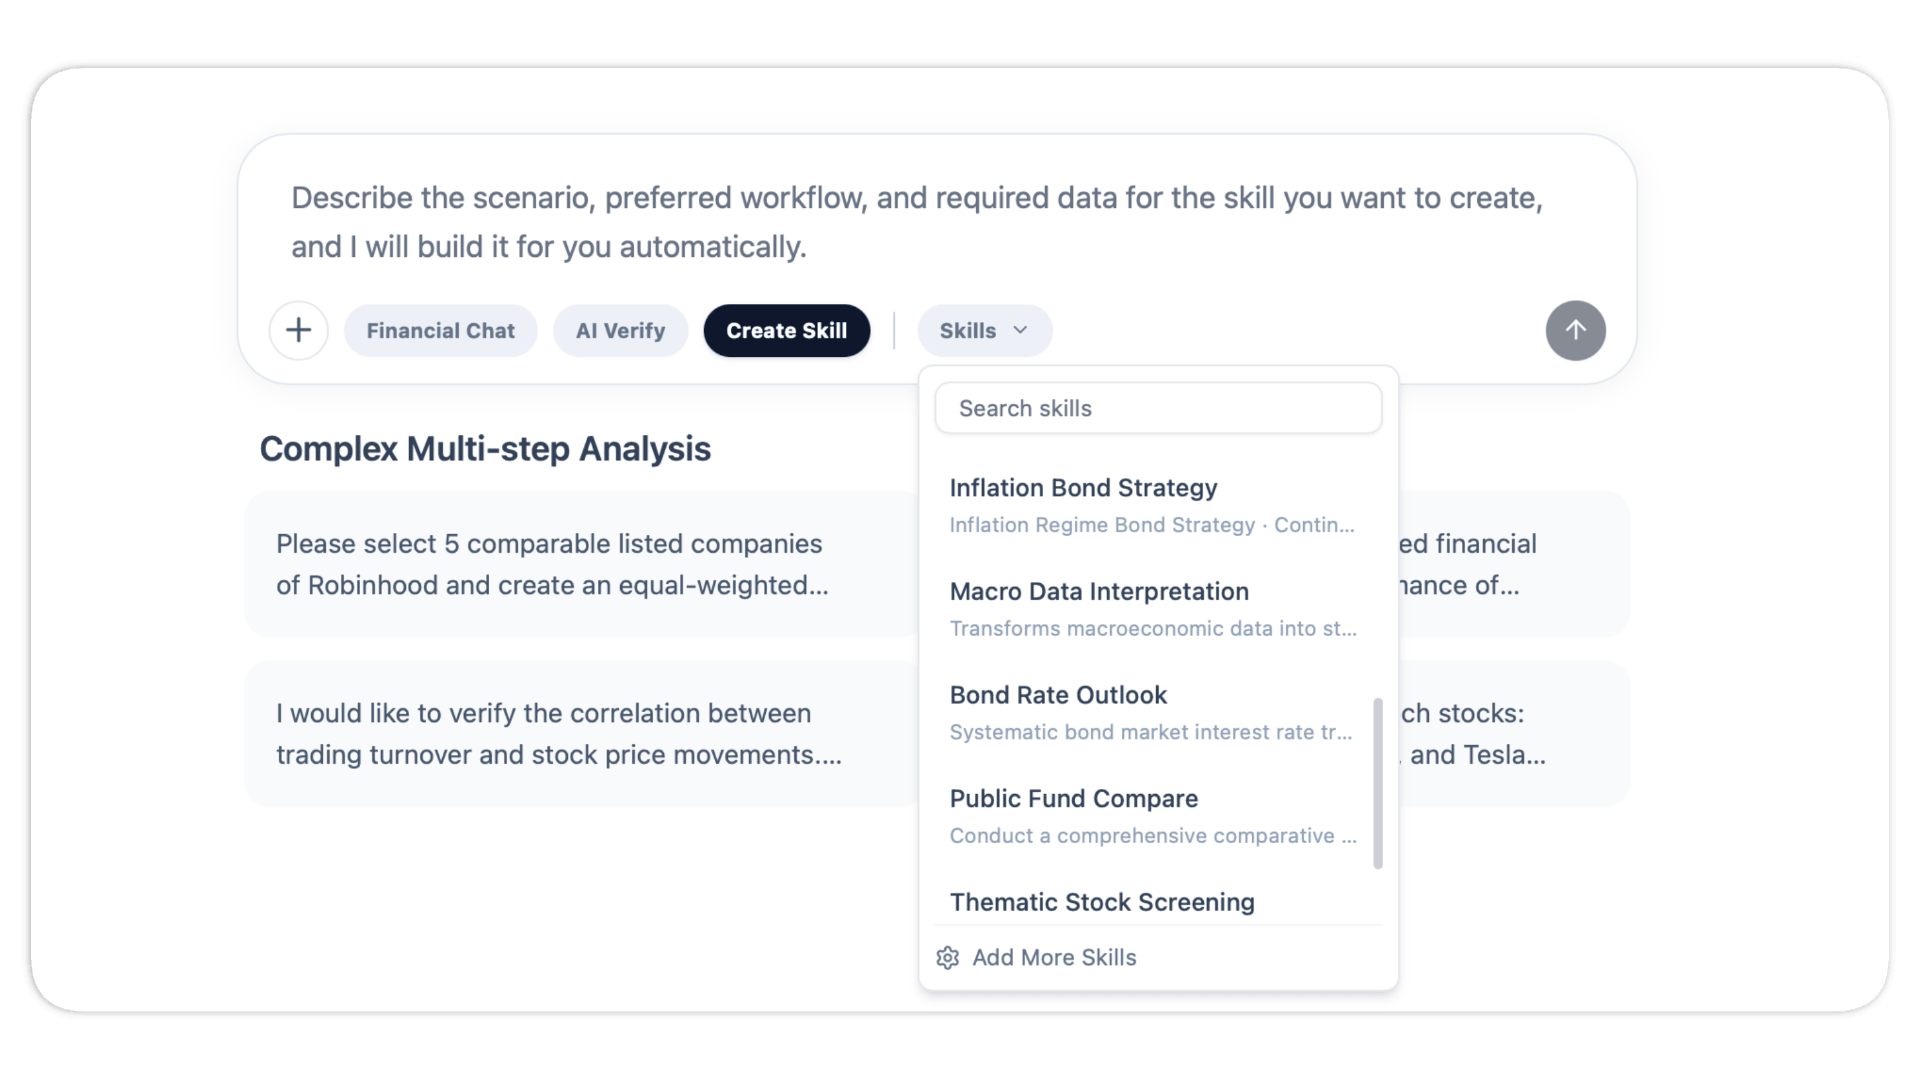The image size is (1920, 1080).
Task: Enable the AI Verify mode
Action: tap(620, 331)
